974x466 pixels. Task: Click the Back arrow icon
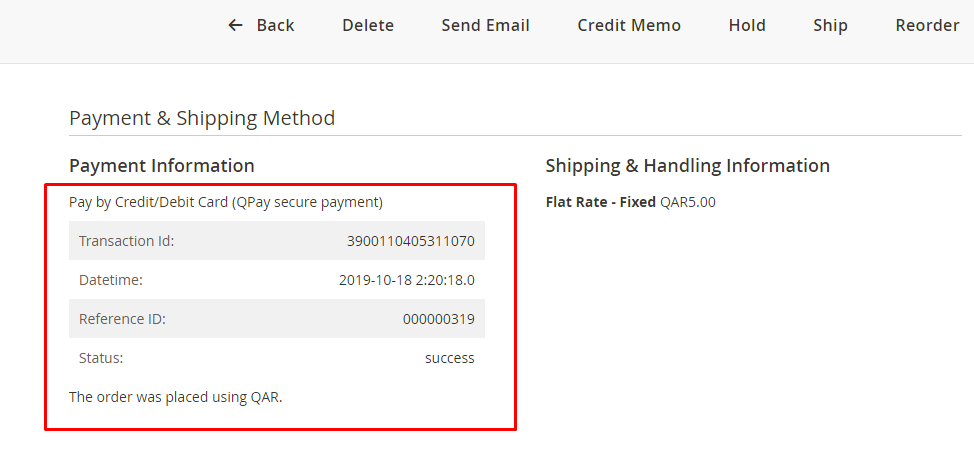click(236, 25)
